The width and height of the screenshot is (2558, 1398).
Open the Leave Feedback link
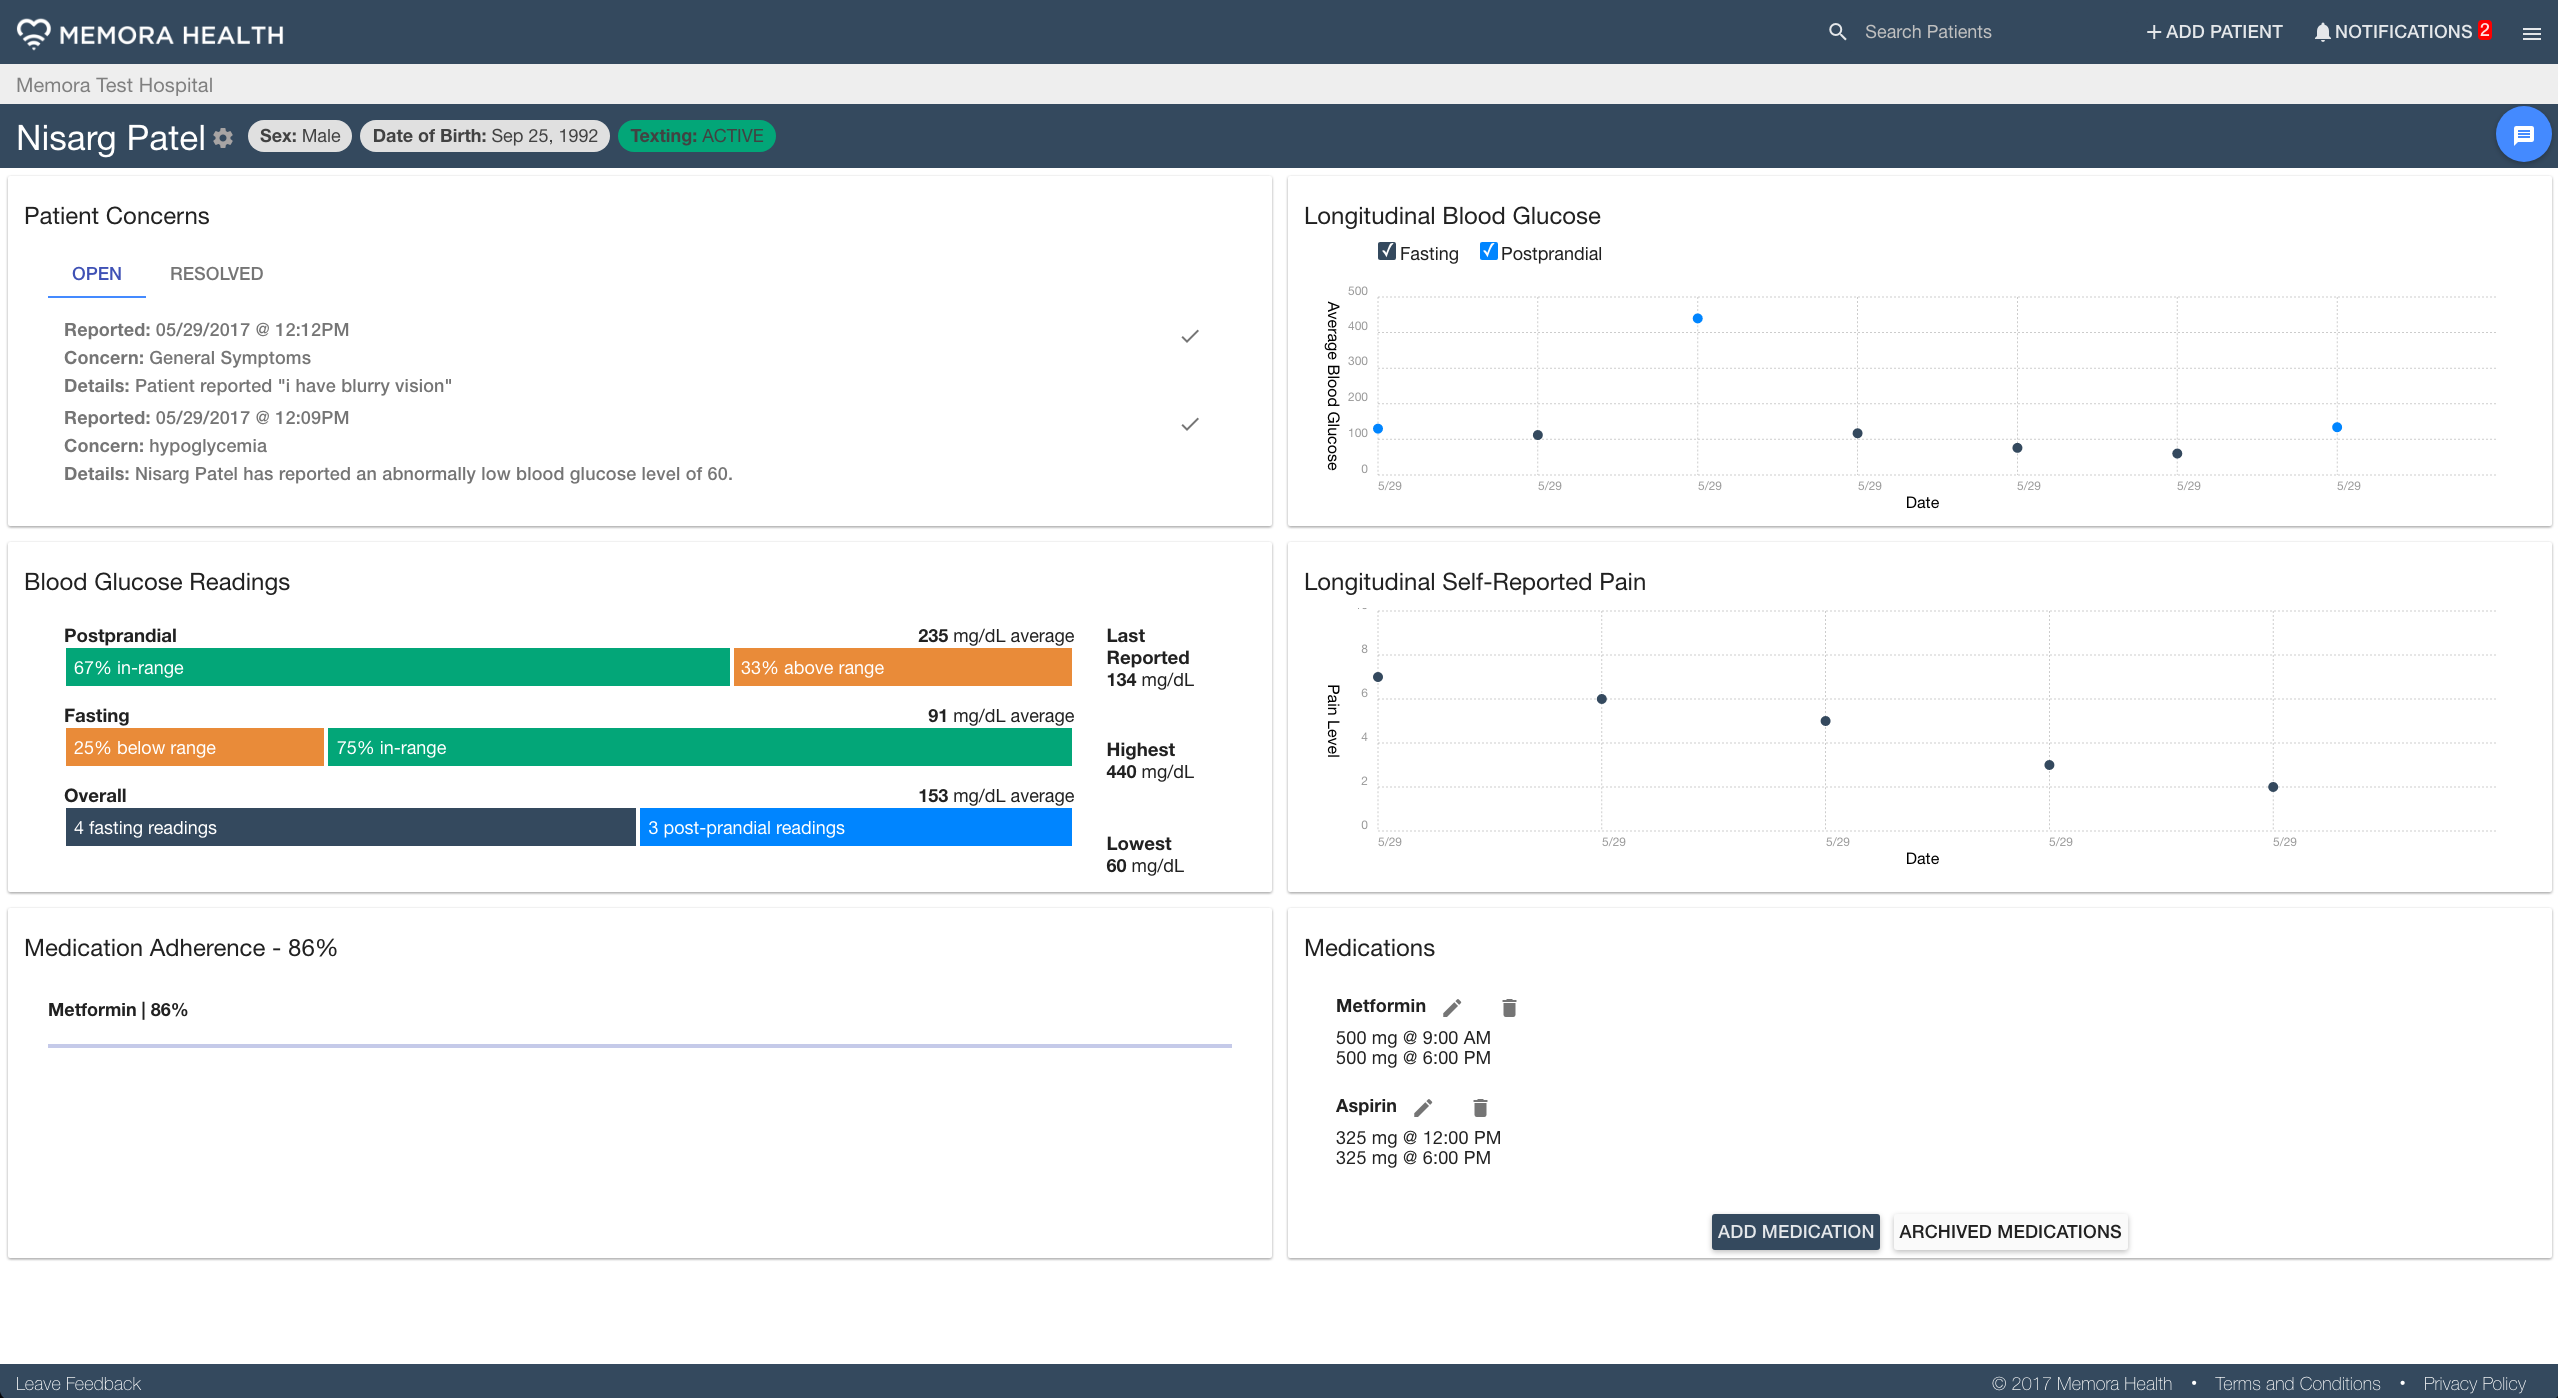coord(78,1384)
